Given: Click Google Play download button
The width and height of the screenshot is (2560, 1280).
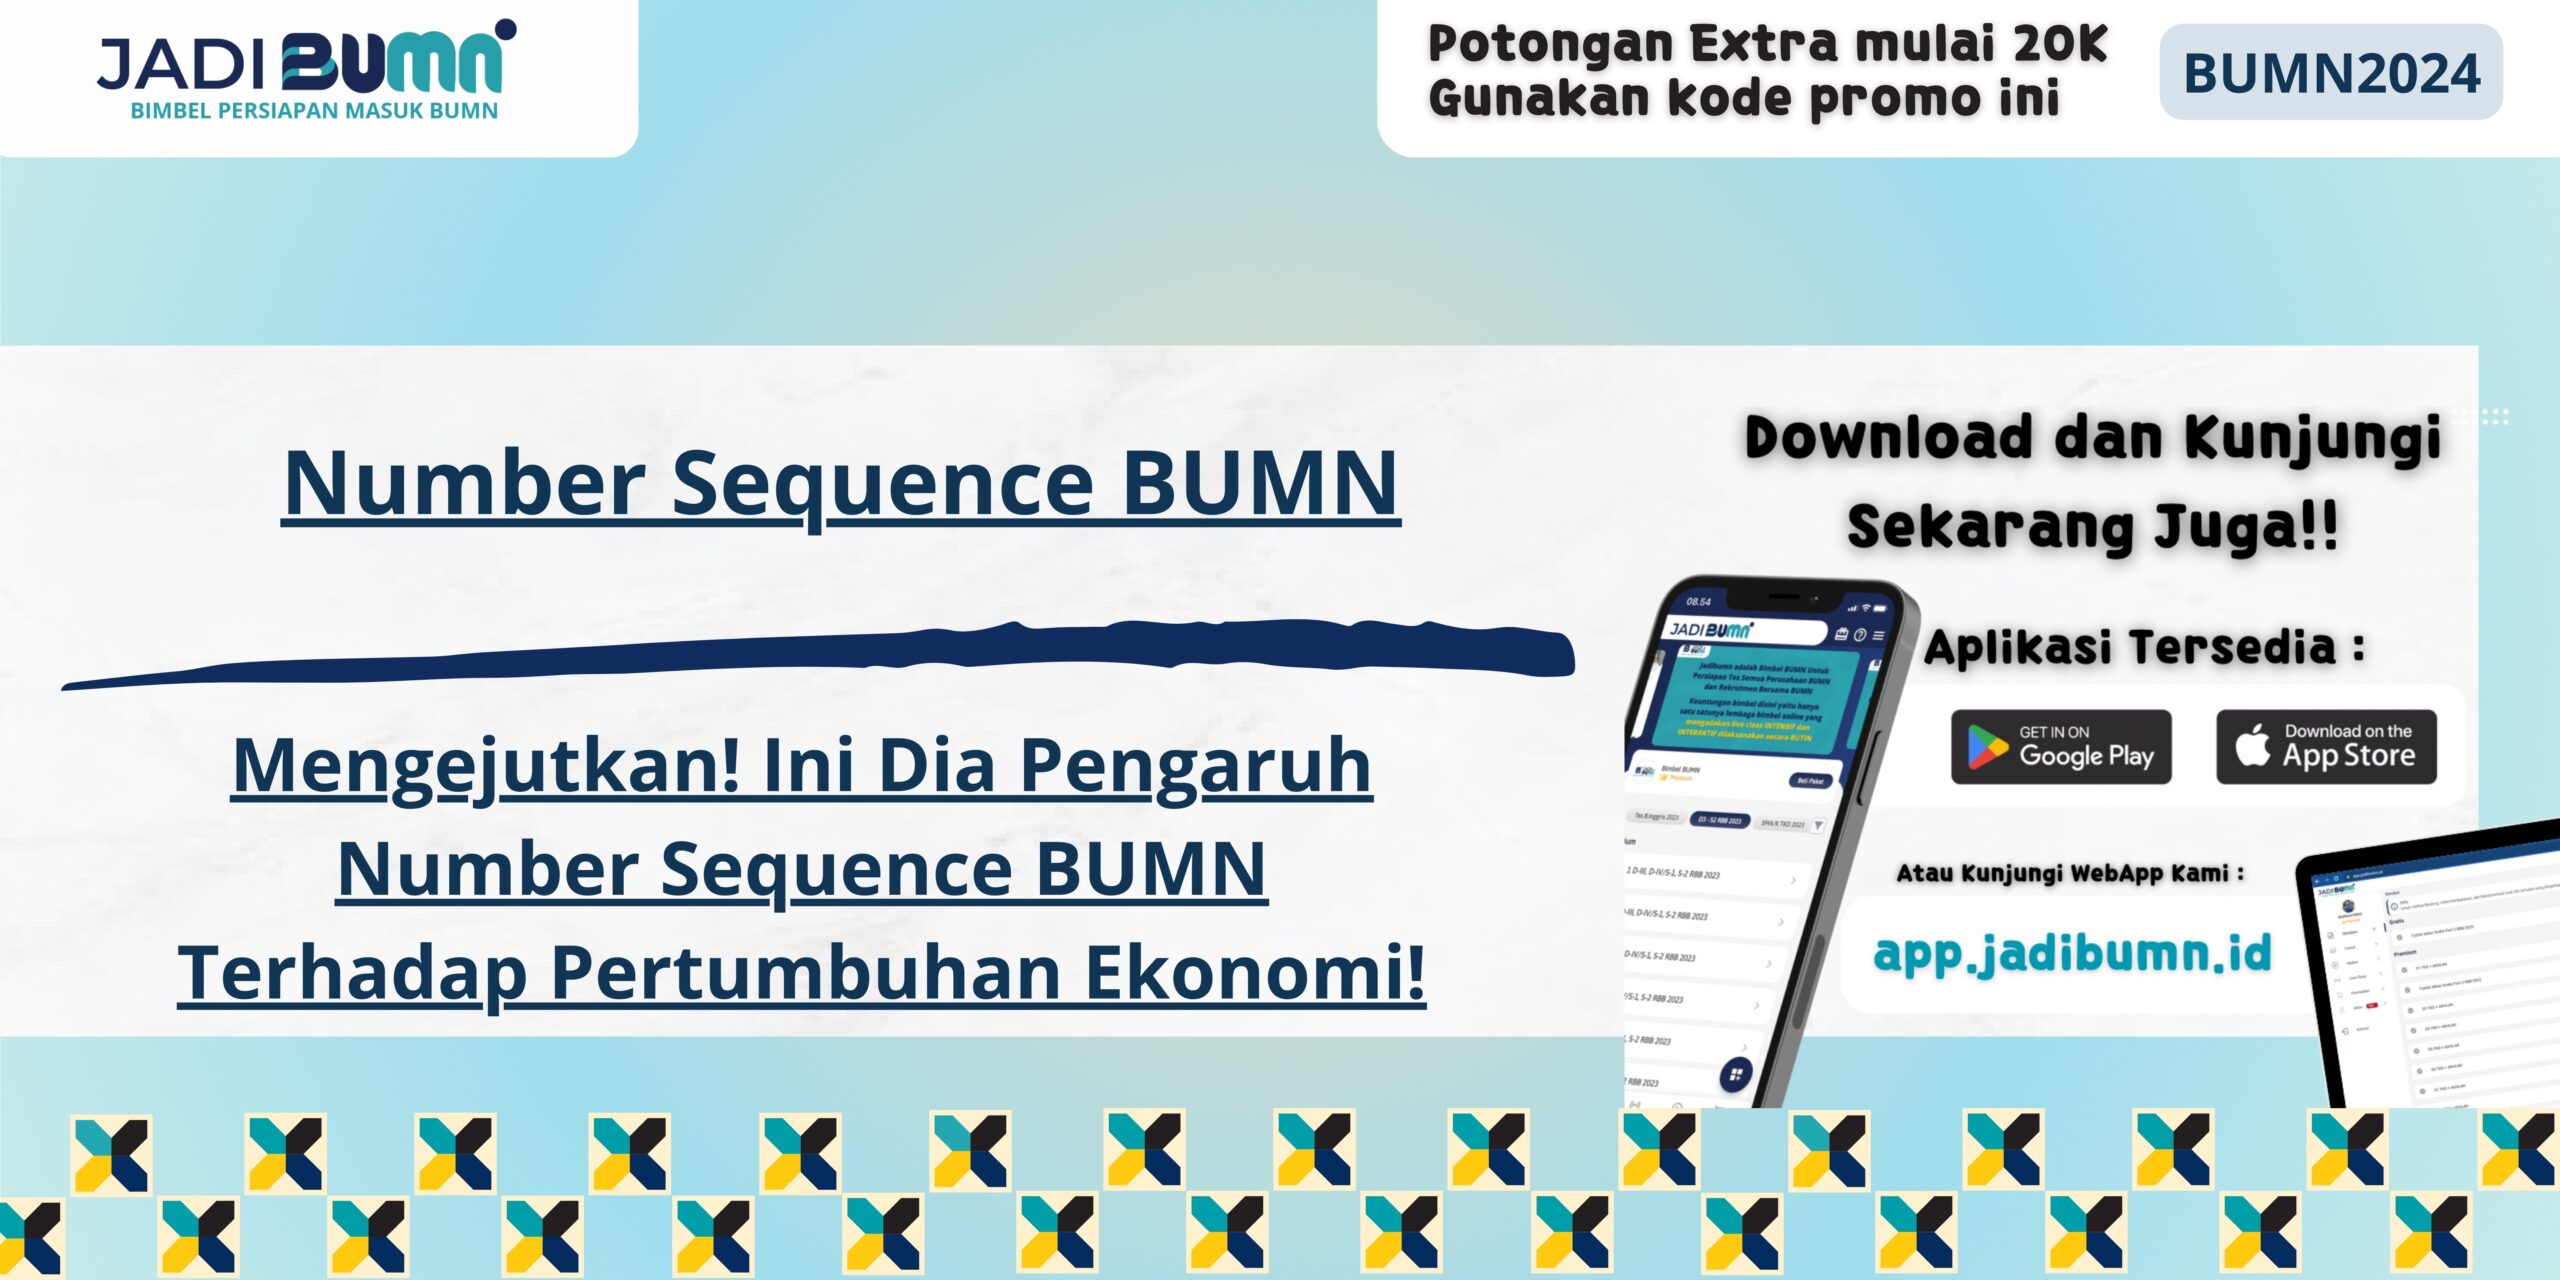Looking at the screenshot, I should 2031,735.
